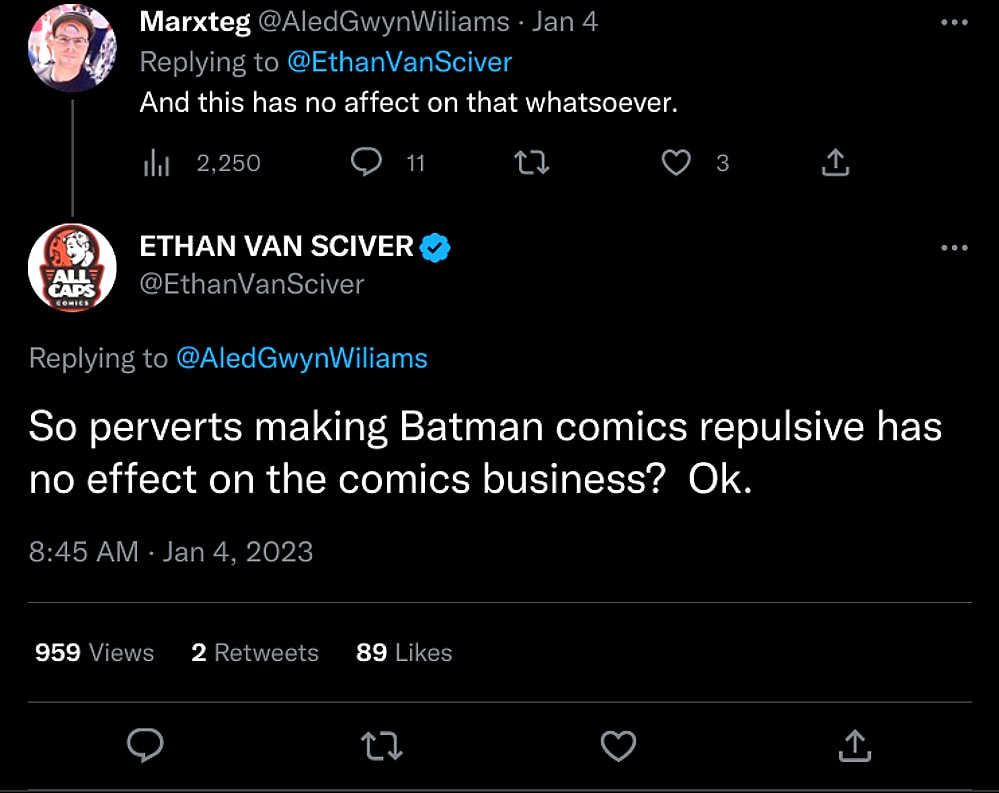Click the blue verified badge next to Ethan's name

(x=435, y=246)
